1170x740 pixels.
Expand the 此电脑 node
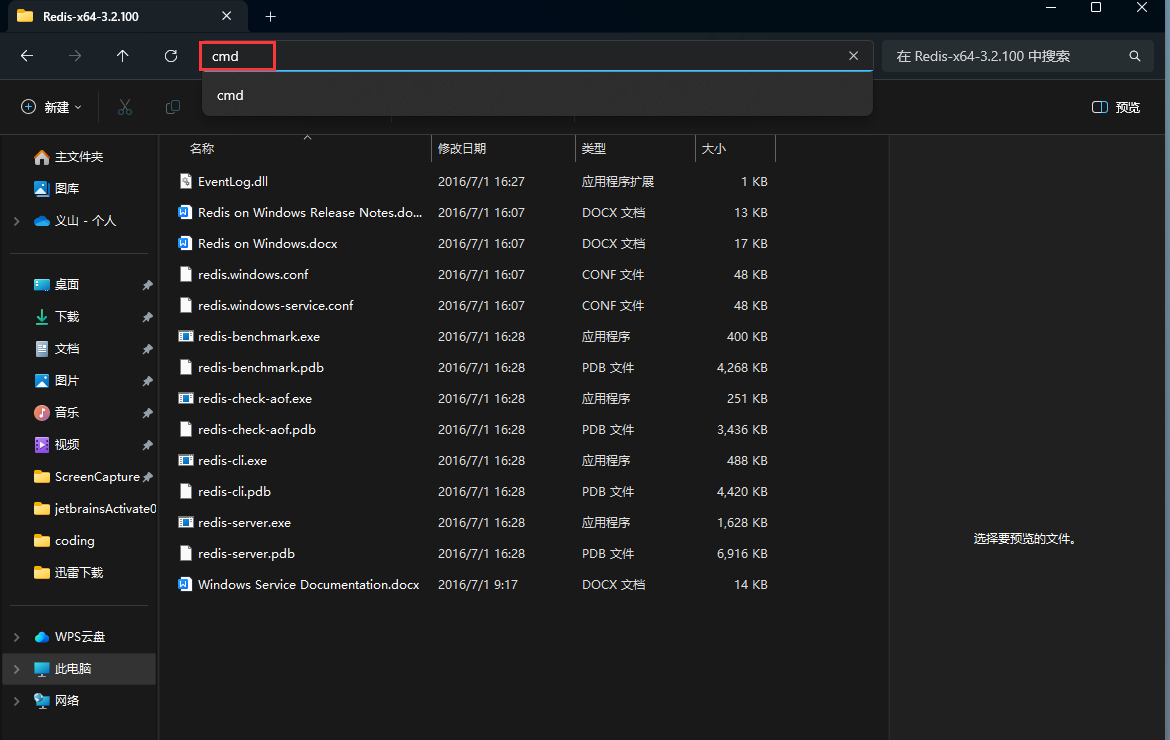16,669
